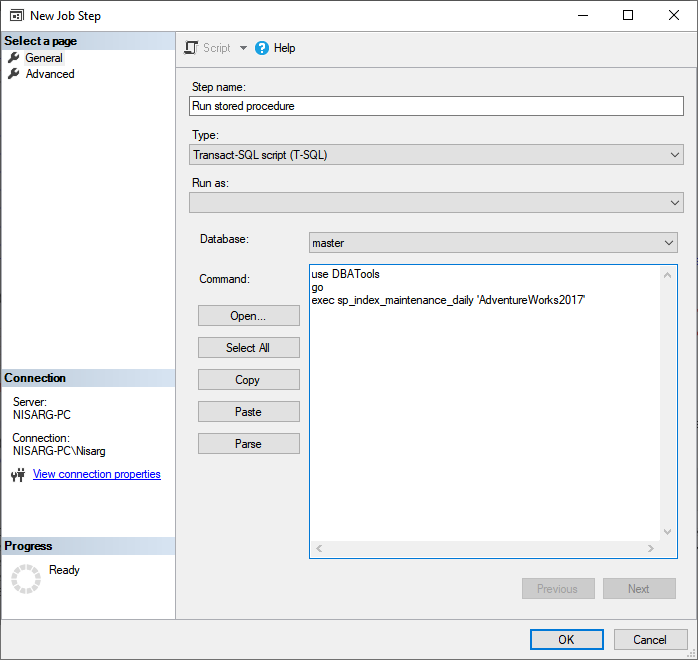The height and width of the screenshot is (660, 698).
Task: Click into the Step name field
Action: click(x=436, y=106)
